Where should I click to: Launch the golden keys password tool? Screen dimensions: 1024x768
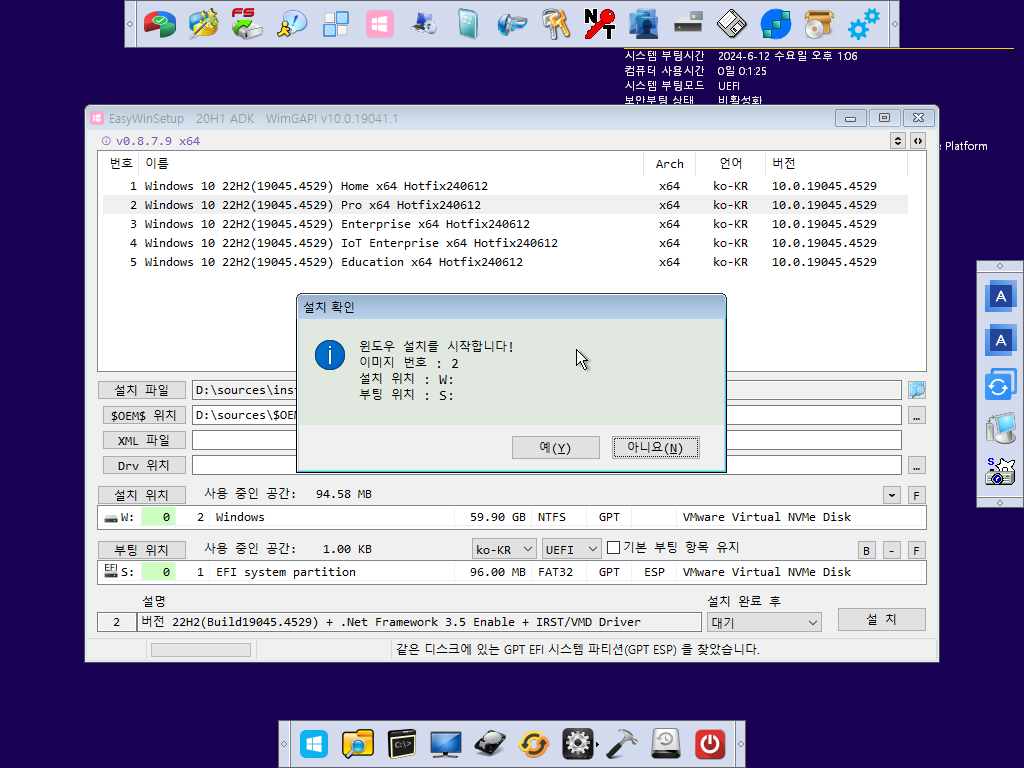(x=556, y=24)
